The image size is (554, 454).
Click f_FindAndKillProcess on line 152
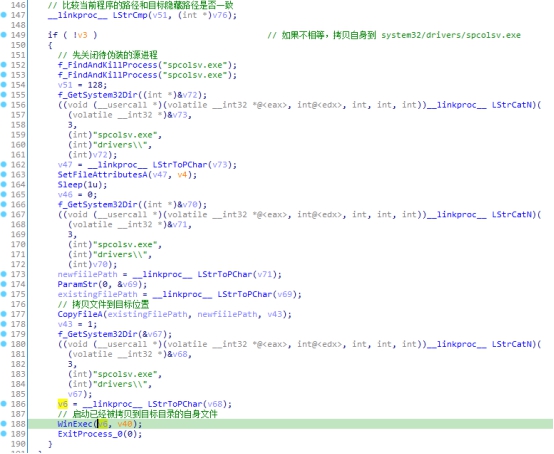click(108, 65)
